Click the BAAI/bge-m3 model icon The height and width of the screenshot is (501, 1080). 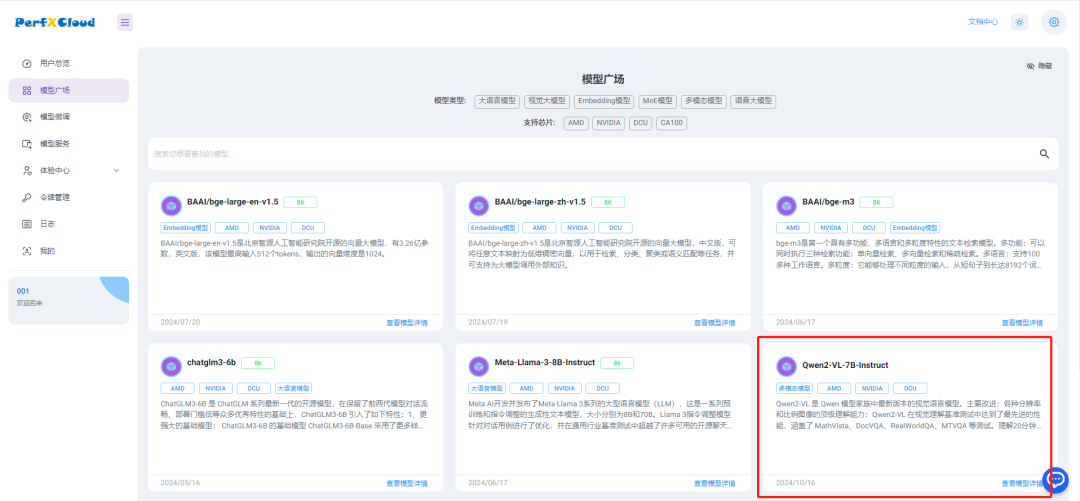[787, 205]
